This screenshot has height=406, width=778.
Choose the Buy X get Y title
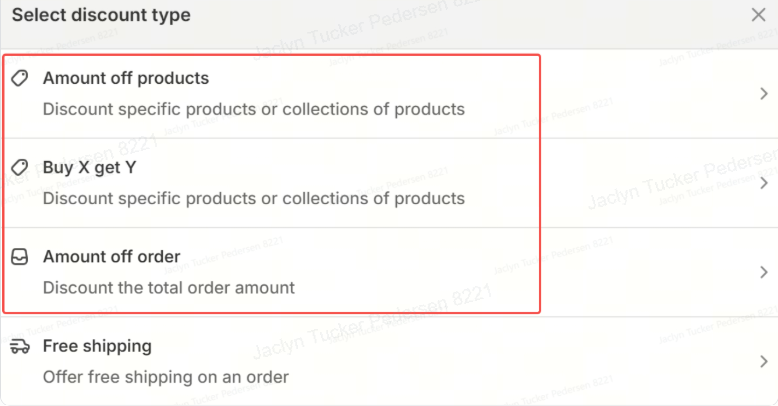[x=89, y=167]
